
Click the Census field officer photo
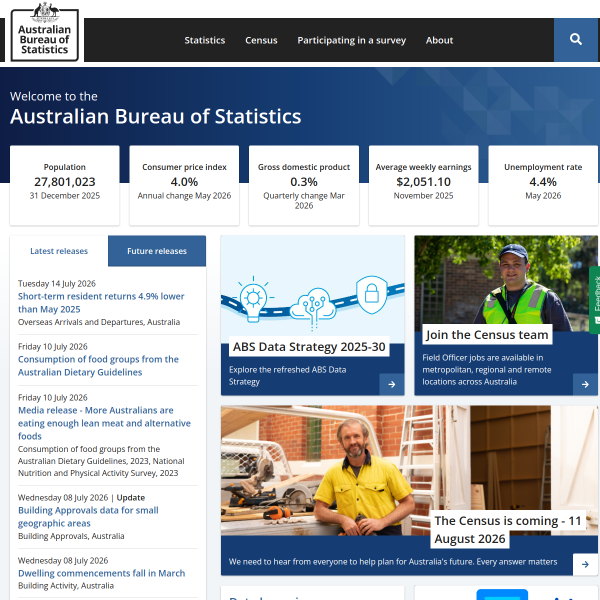point(506,283)
